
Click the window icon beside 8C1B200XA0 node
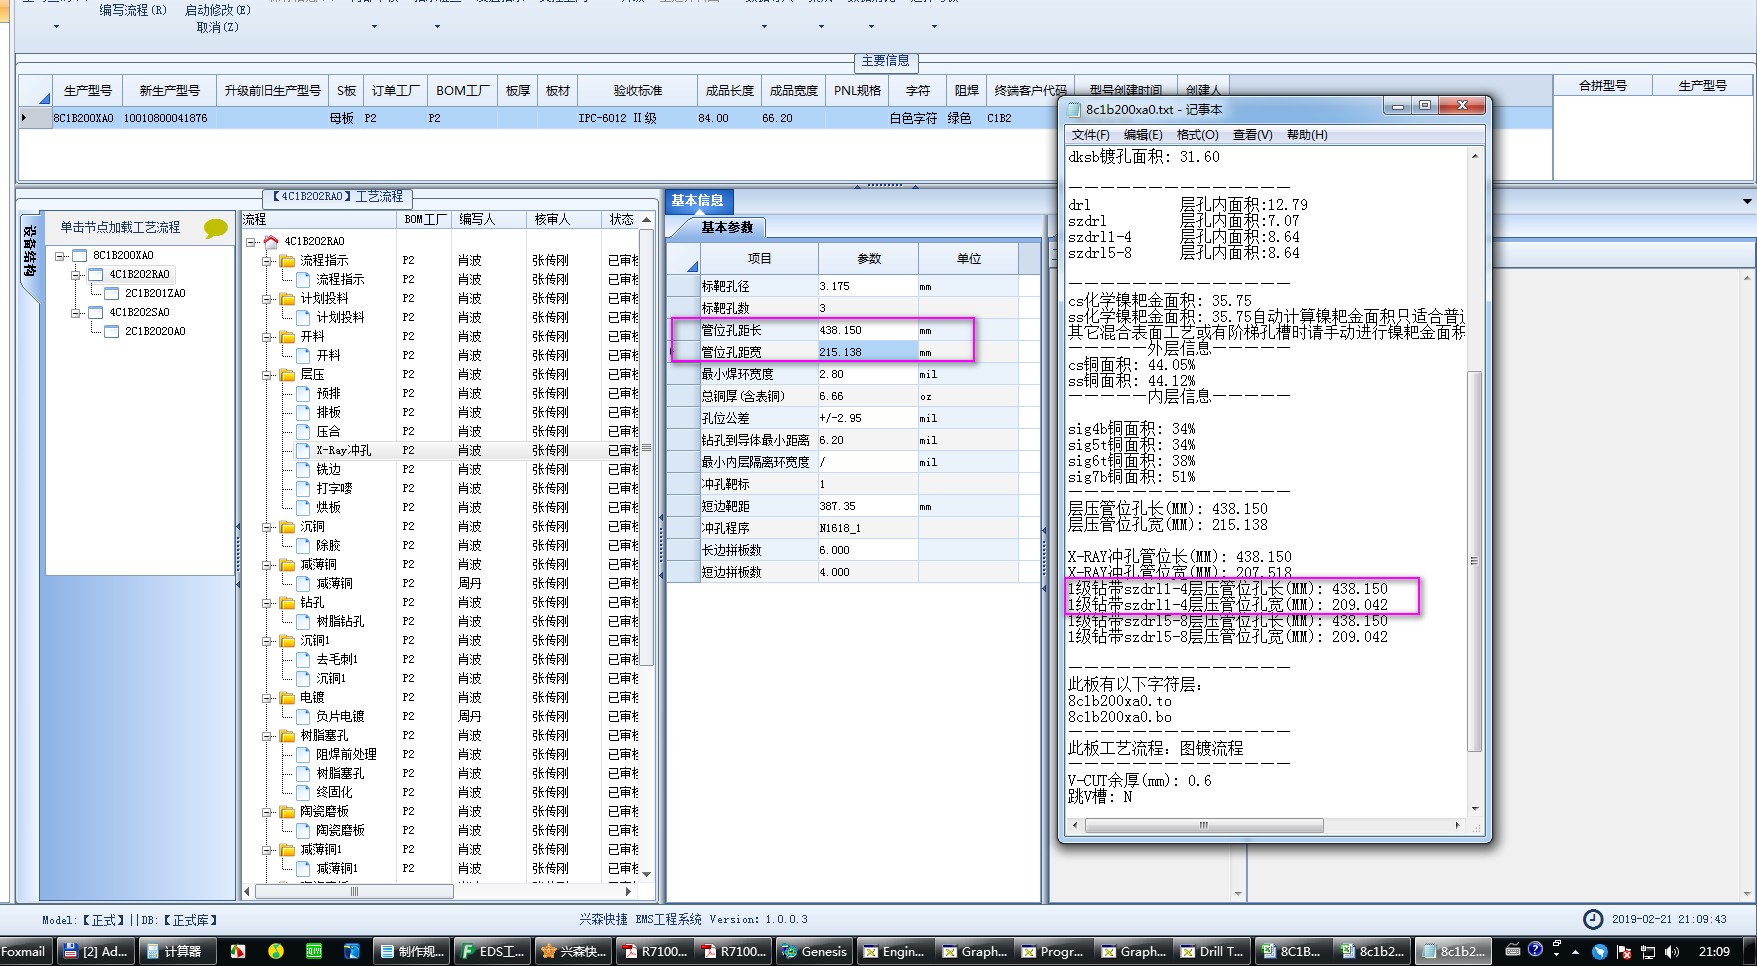80,255
